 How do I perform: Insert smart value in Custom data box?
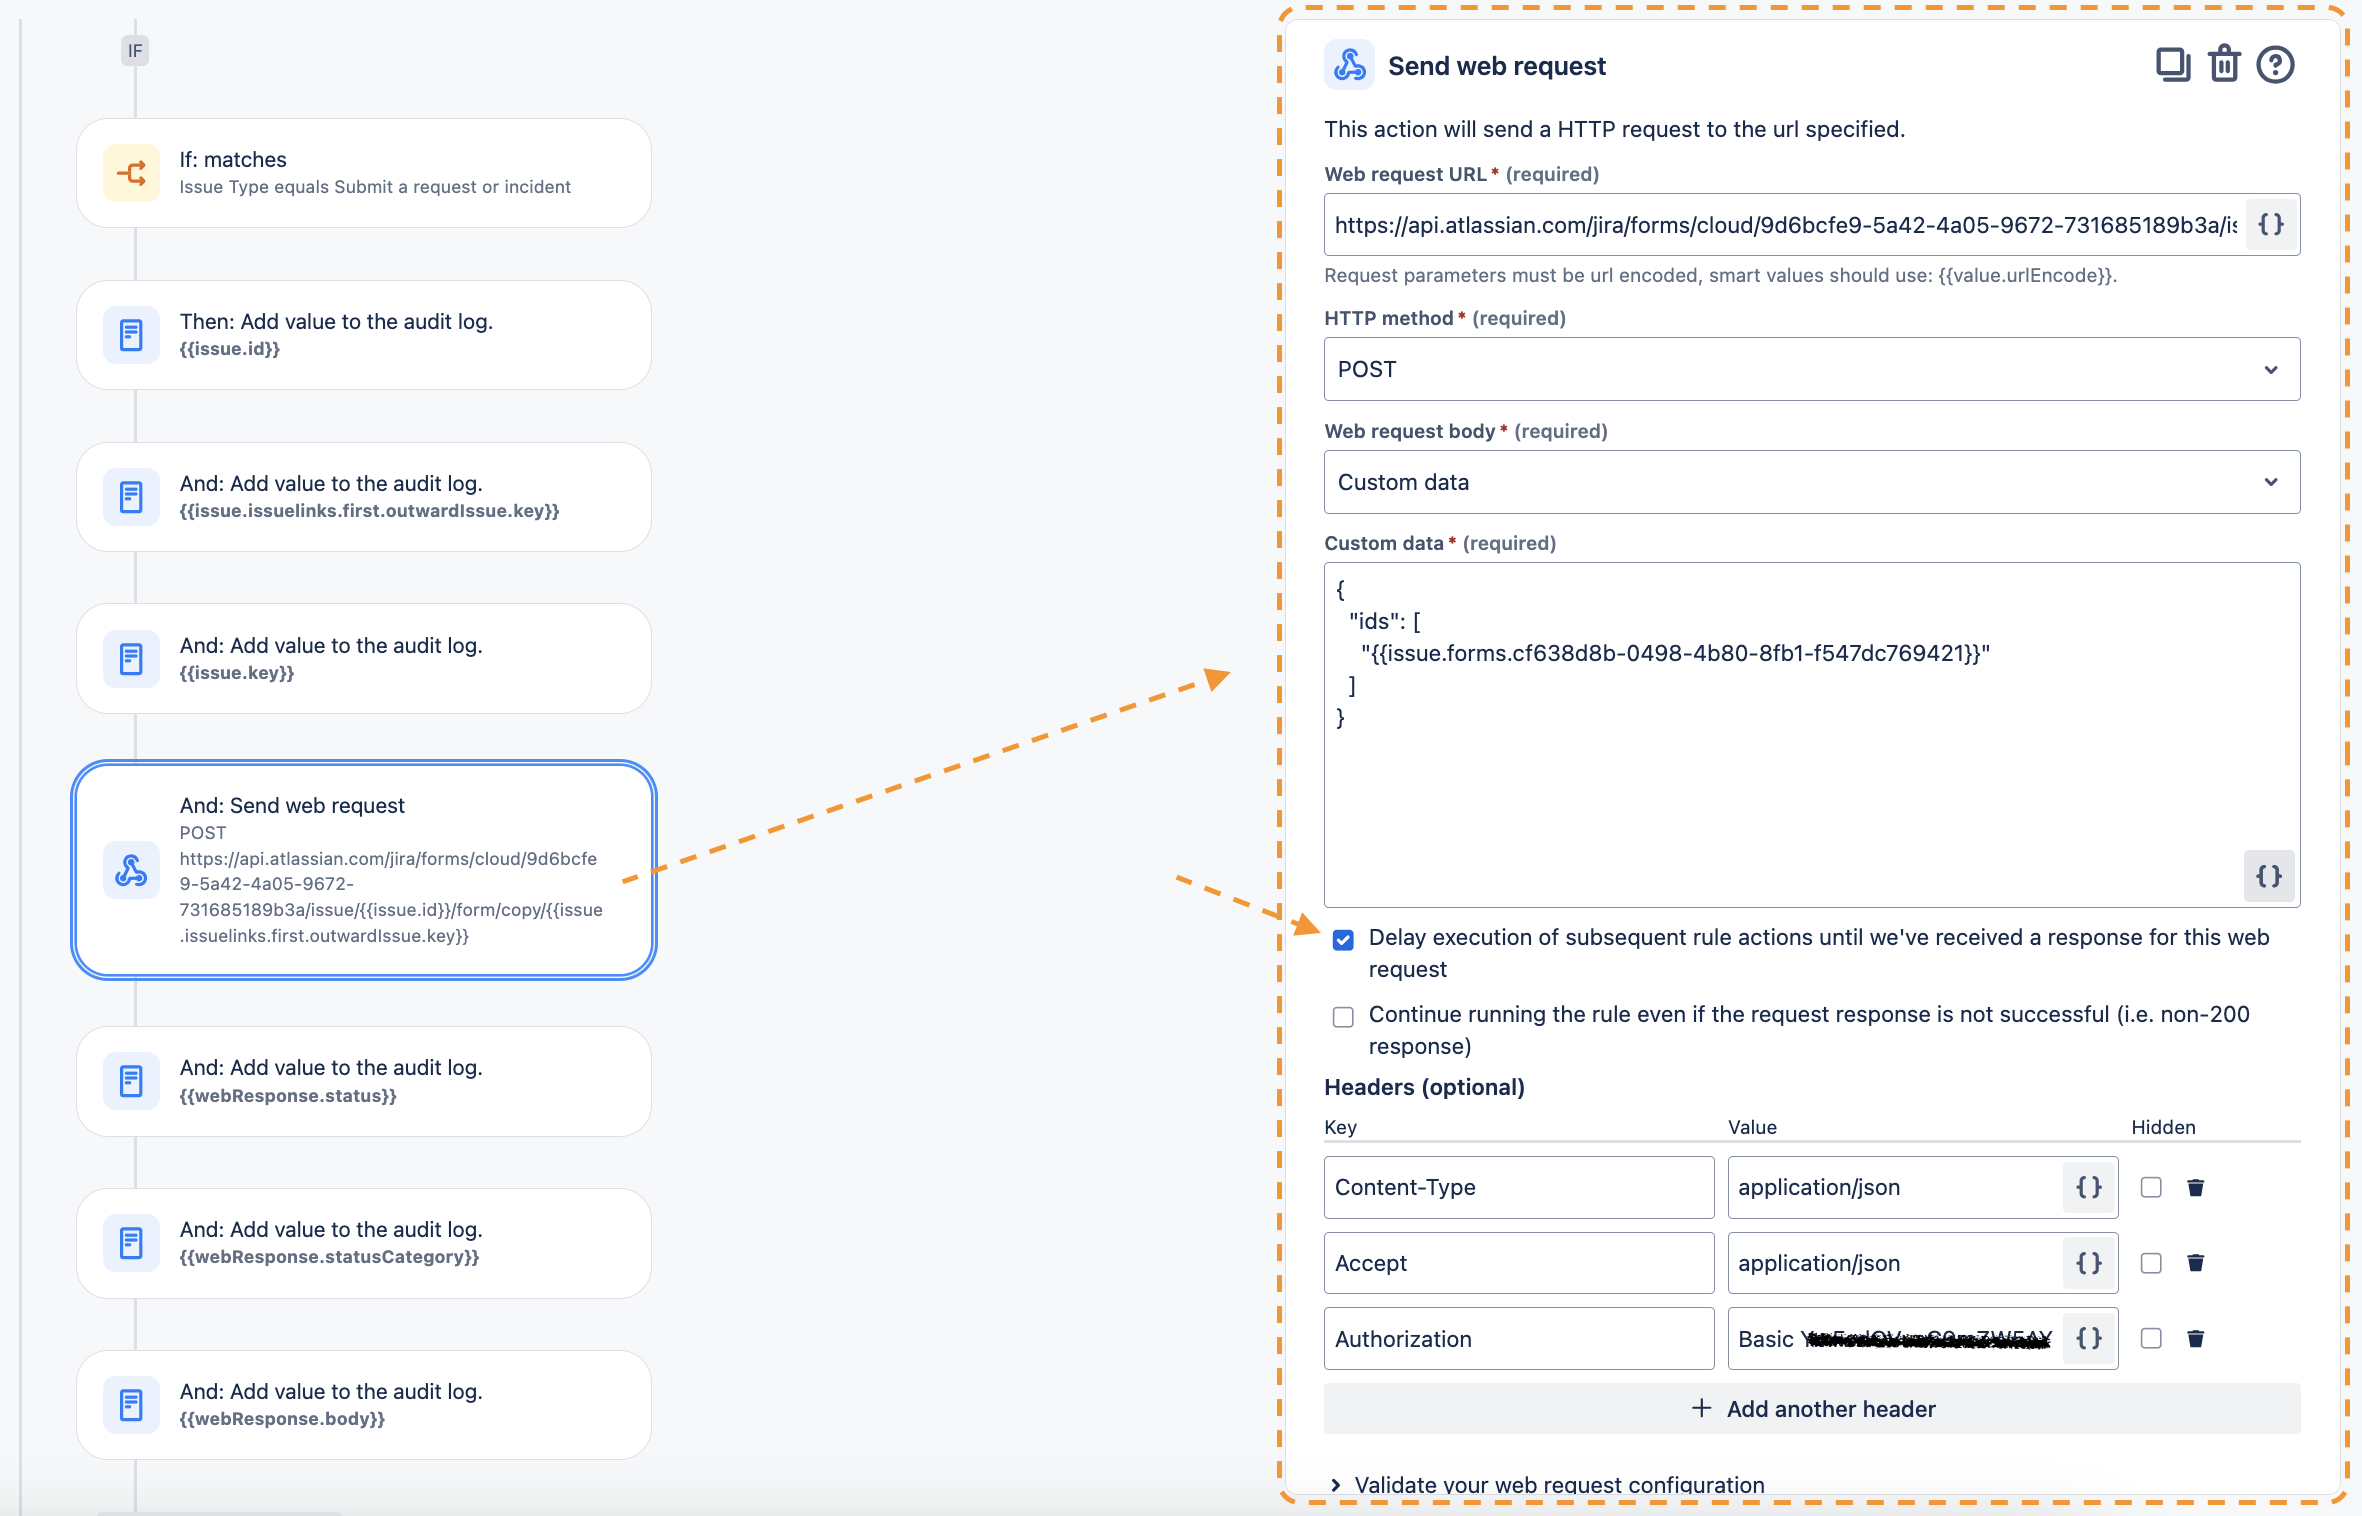pos(2269,876)
